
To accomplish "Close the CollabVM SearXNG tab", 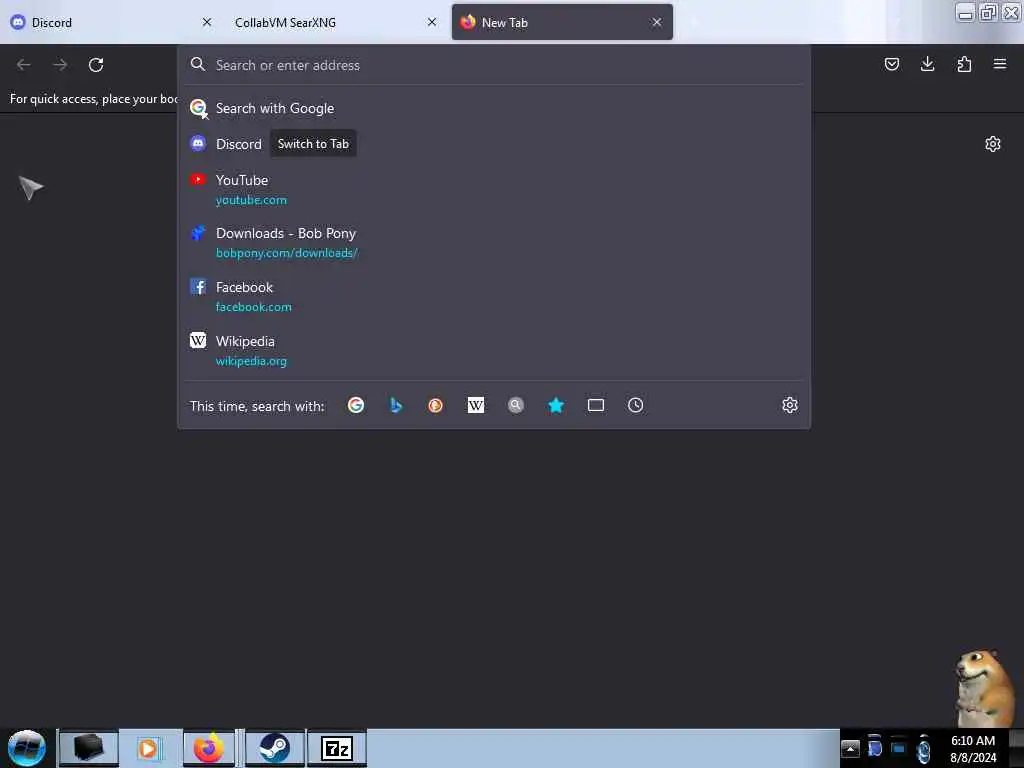I will coord(432,22).
